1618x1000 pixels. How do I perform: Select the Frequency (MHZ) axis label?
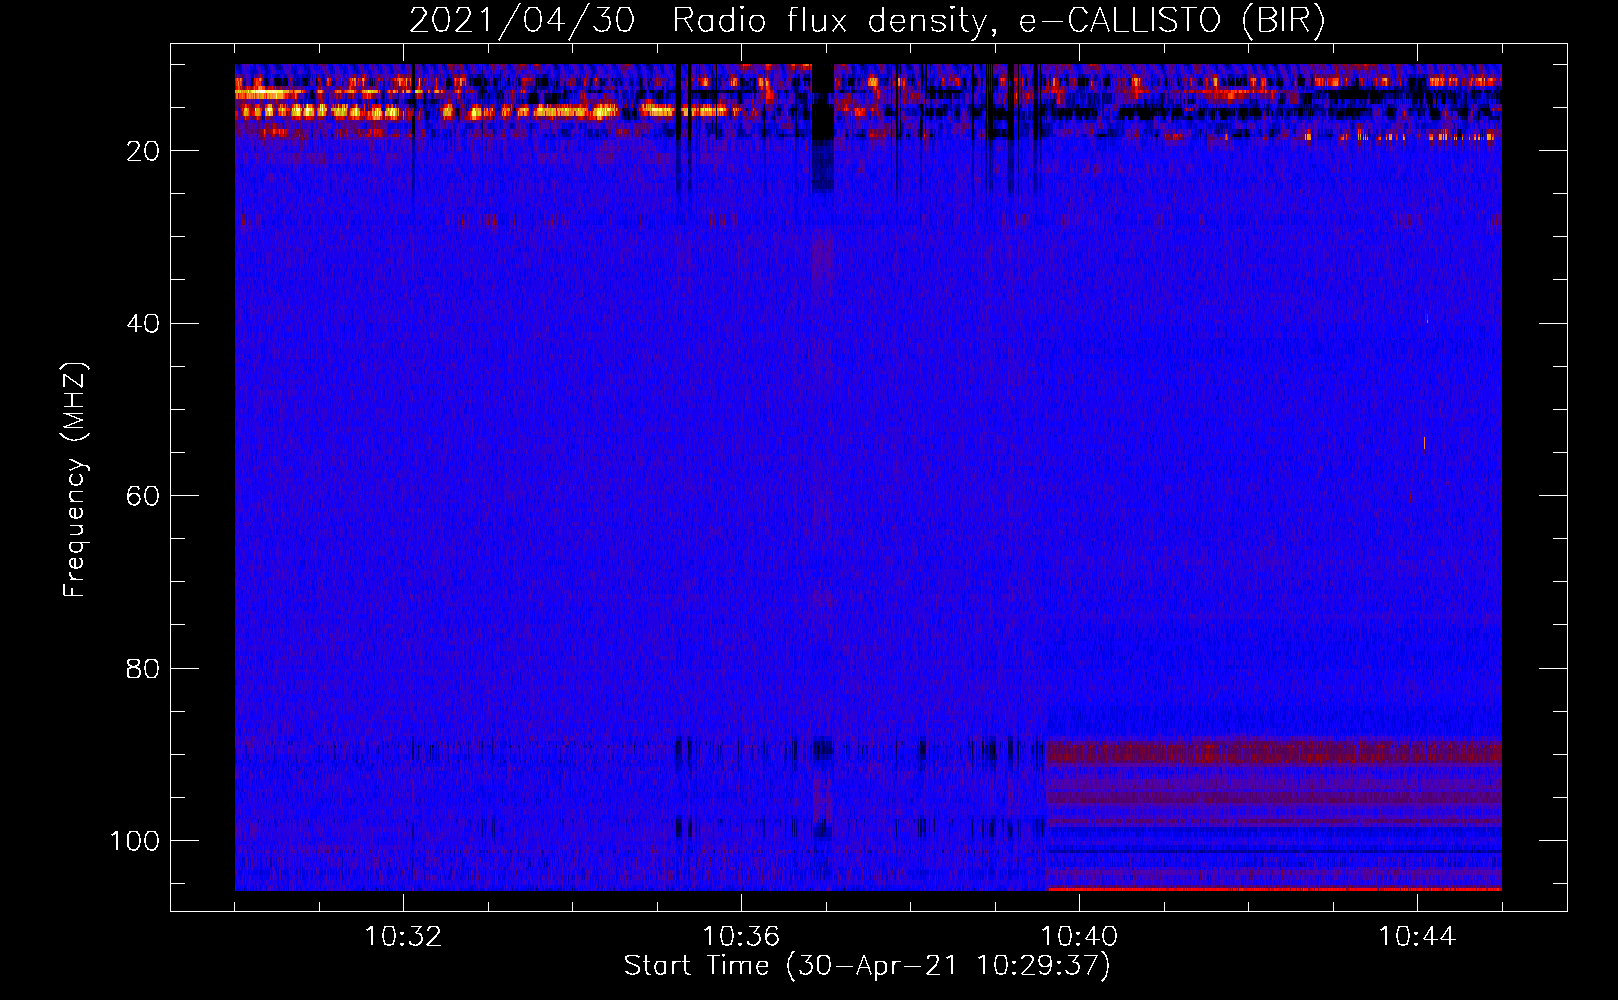[x=75, y=479]
